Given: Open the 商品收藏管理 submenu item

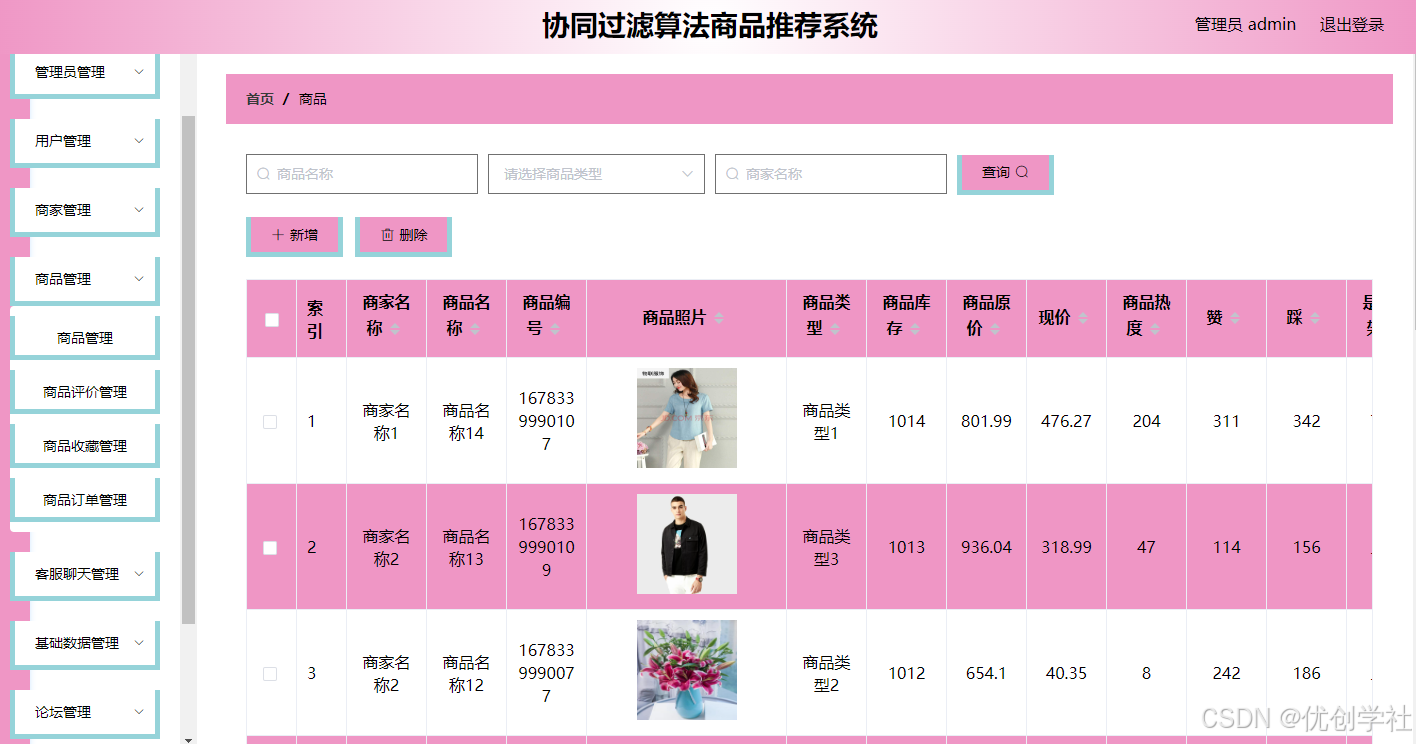Looking at the screenshot, I should [85, 446].
